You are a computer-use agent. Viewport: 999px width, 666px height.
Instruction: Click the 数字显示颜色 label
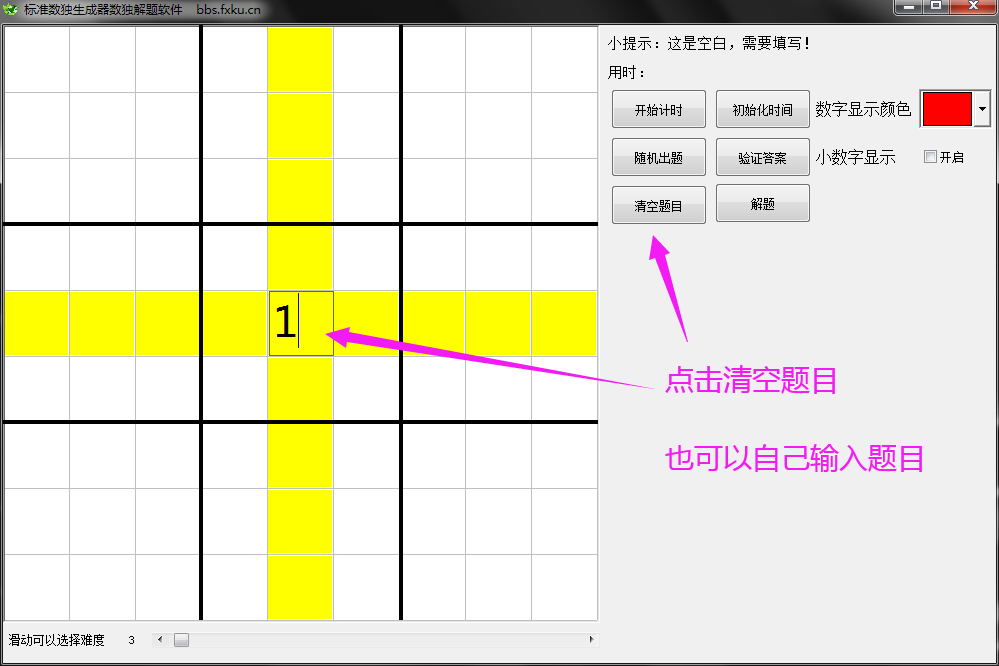[x=863, y=109]
